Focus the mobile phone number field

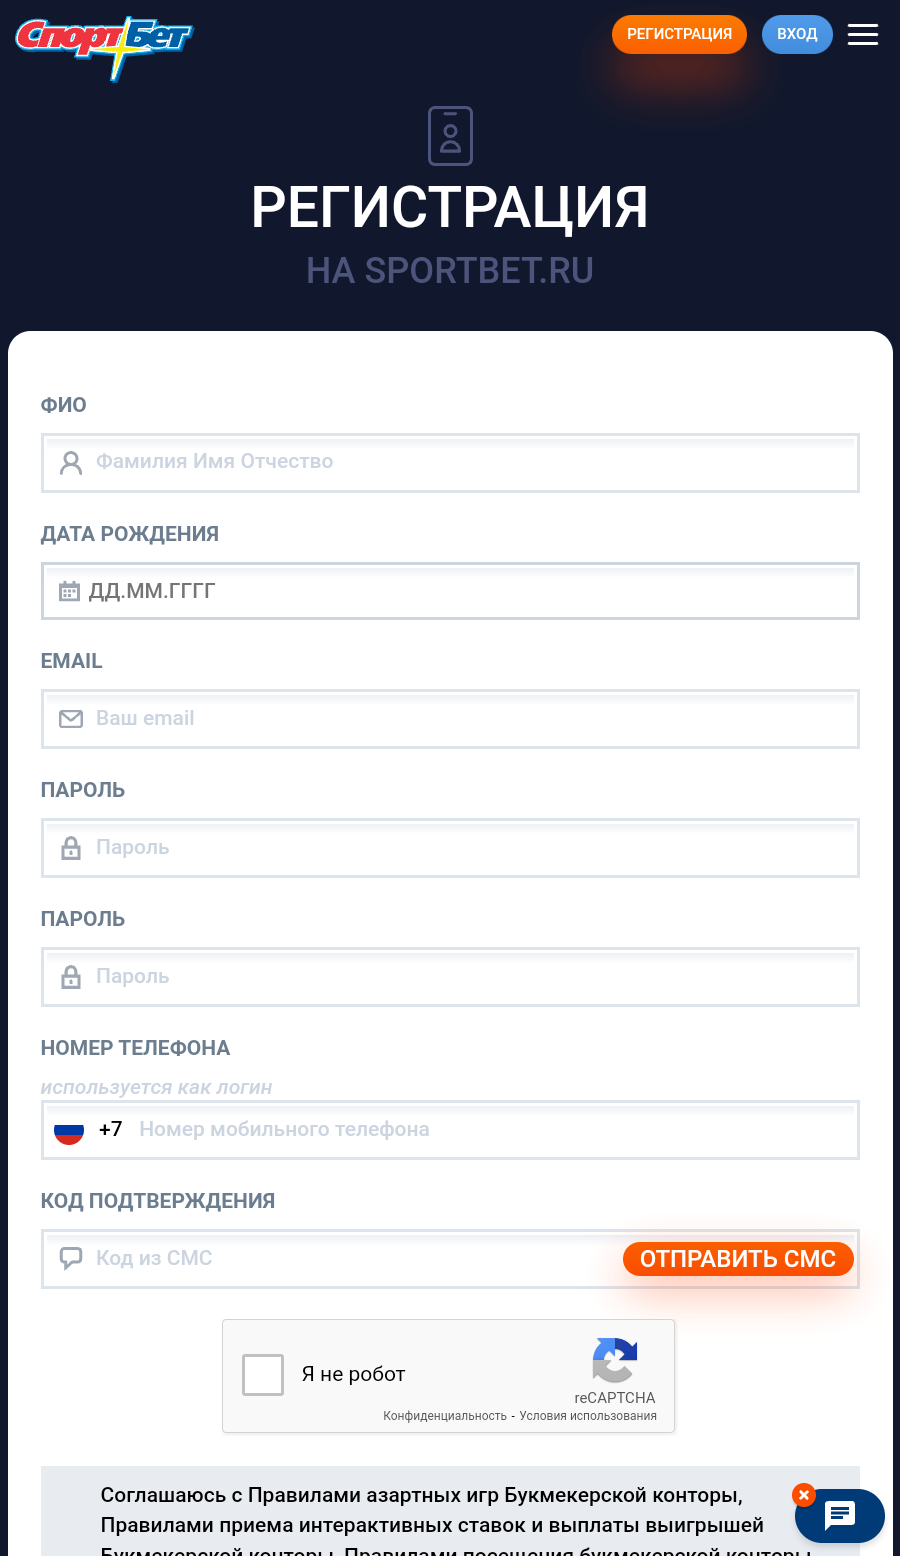(x=490, y=1130)
